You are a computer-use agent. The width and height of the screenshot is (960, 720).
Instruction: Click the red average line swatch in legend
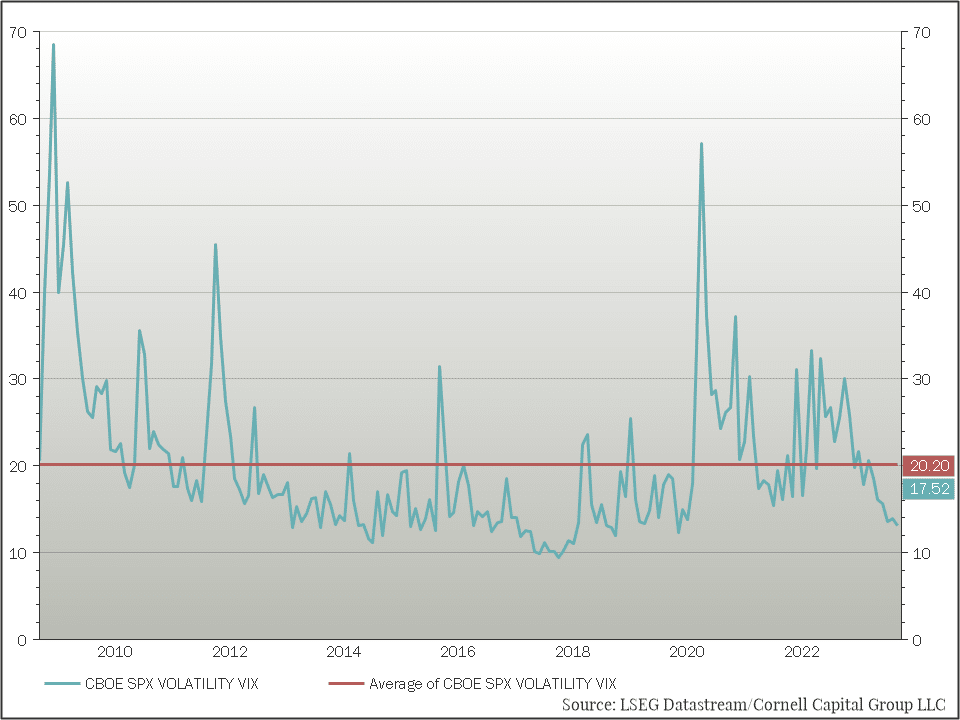tap(346, 684)
